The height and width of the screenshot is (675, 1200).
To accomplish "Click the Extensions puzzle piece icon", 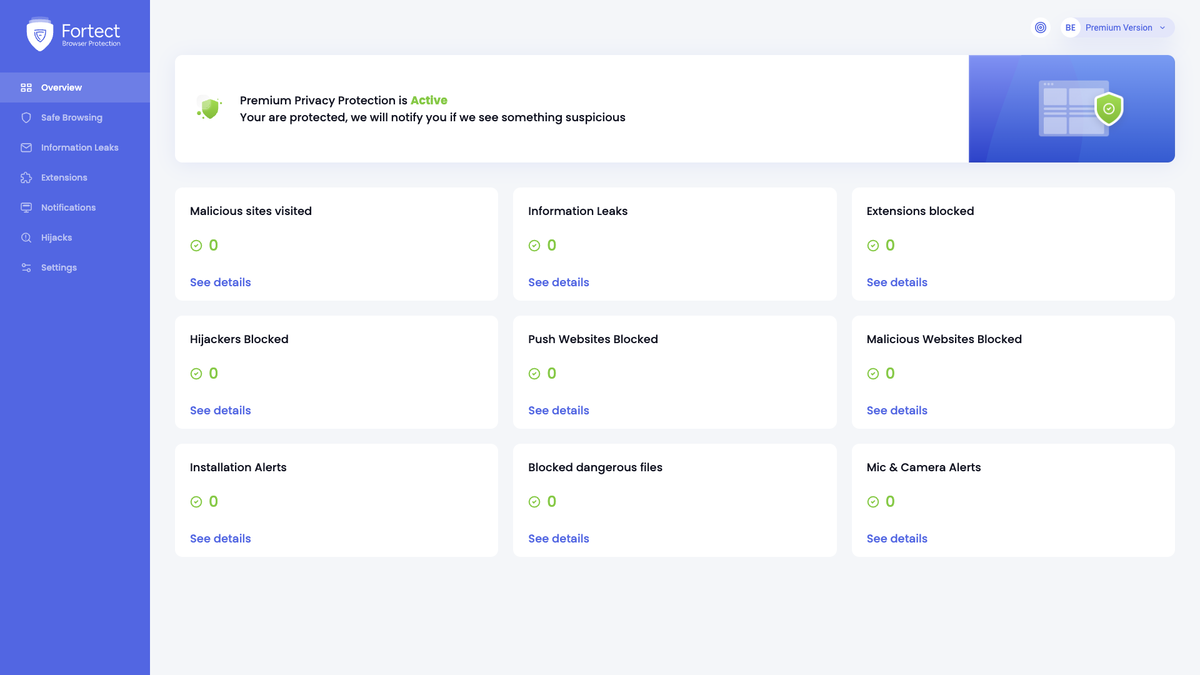I will [24, 177].
